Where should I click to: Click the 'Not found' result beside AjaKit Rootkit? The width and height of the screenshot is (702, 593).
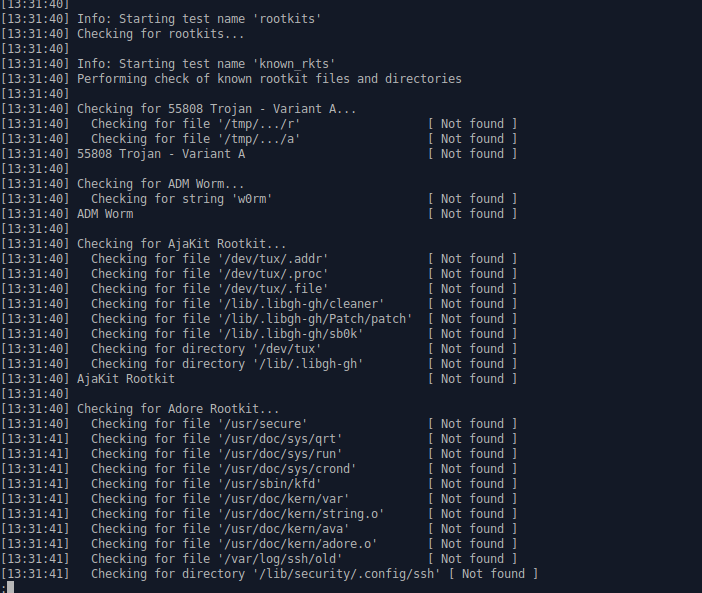(x=472, y=379)
